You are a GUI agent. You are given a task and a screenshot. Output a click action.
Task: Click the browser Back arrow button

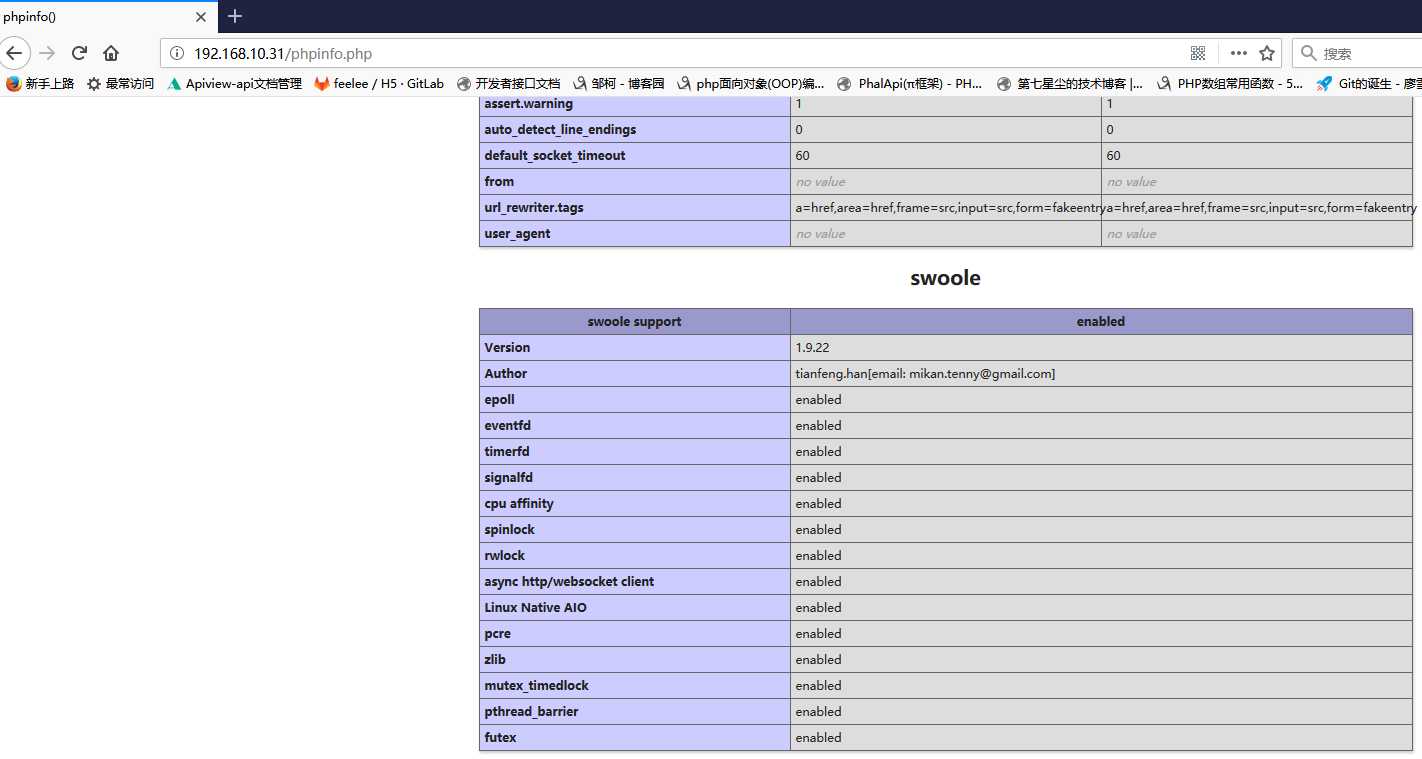click(x=13, y=53)
